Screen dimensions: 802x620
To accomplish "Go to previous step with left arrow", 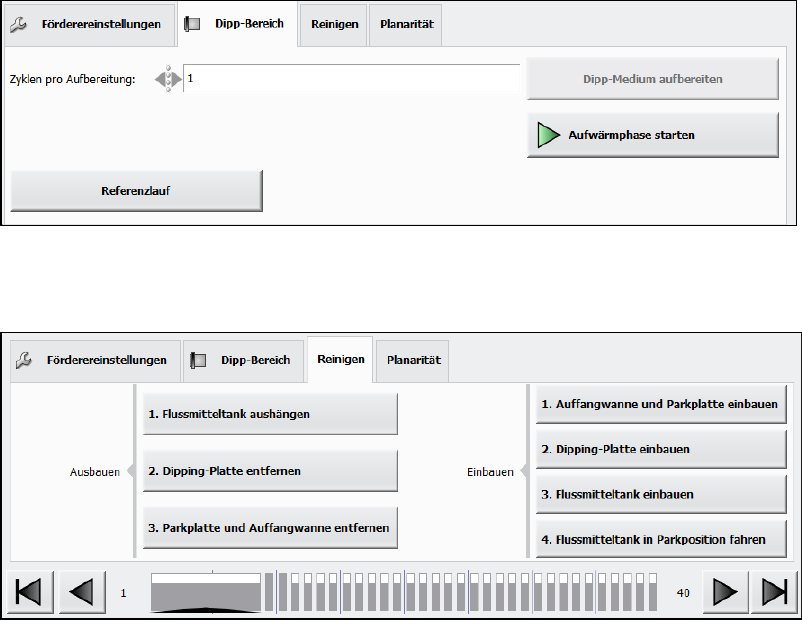I will click(81, 592).
